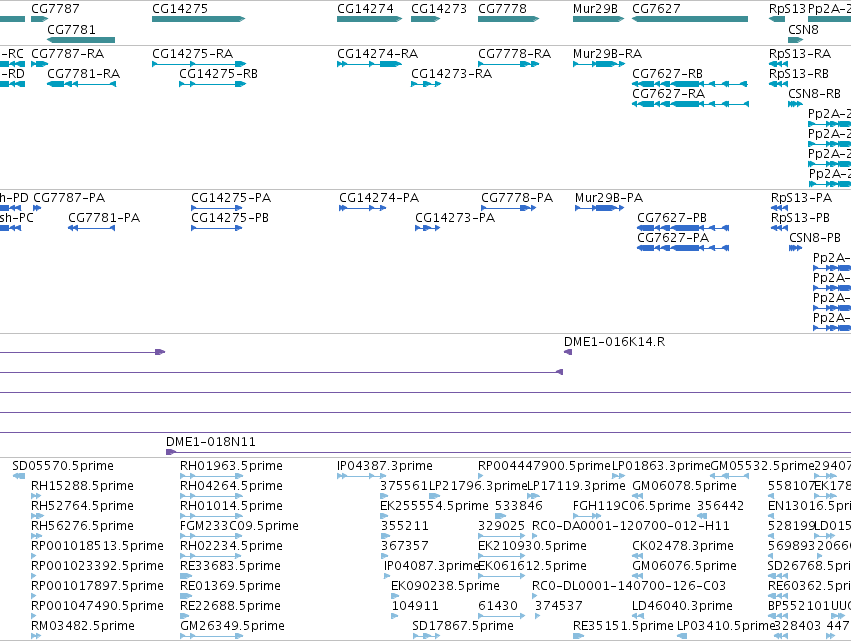
Task: Select RC0-DA0001-120700-012-H11 EST
Action: pos(631,526)
